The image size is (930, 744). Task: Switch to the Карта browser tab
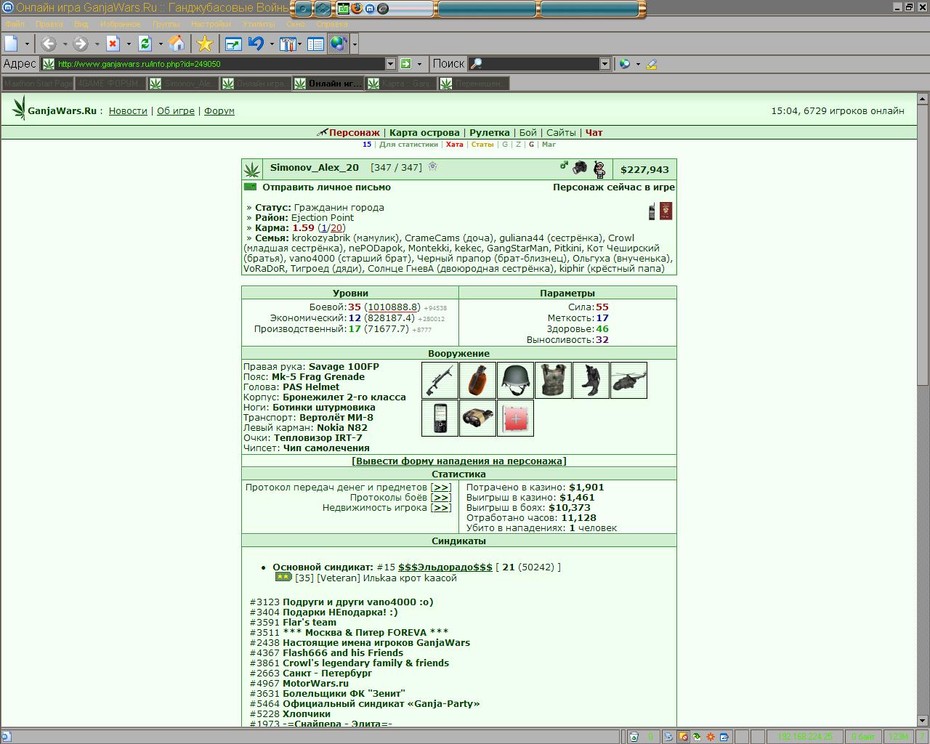pyautogui.click(x=400, y=84)
